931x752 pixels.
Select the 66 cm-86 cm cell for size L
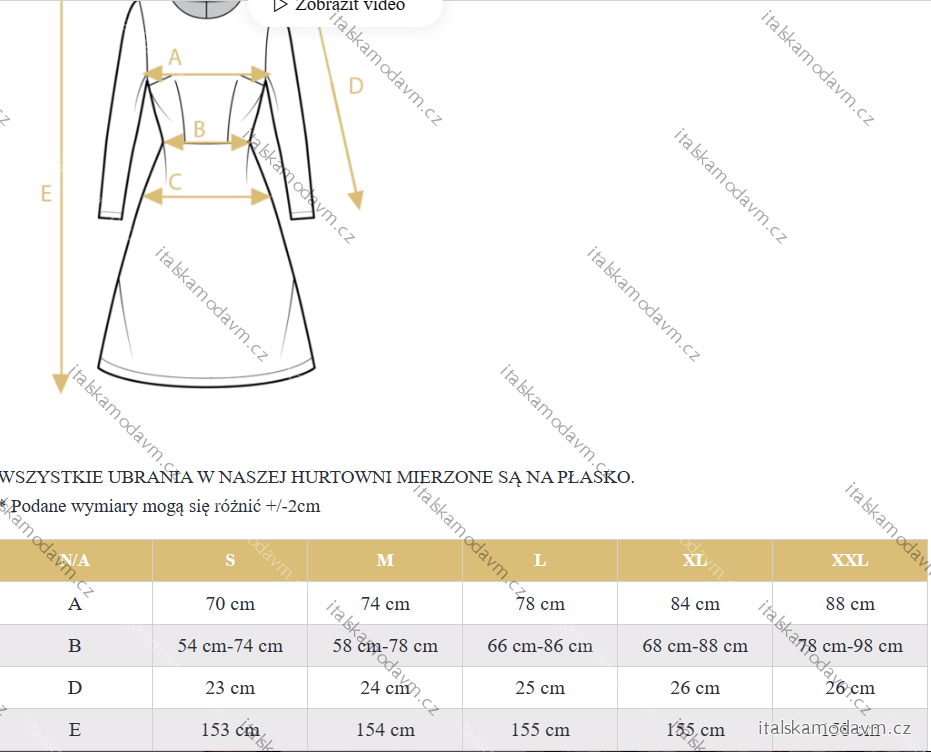(540, 646)
